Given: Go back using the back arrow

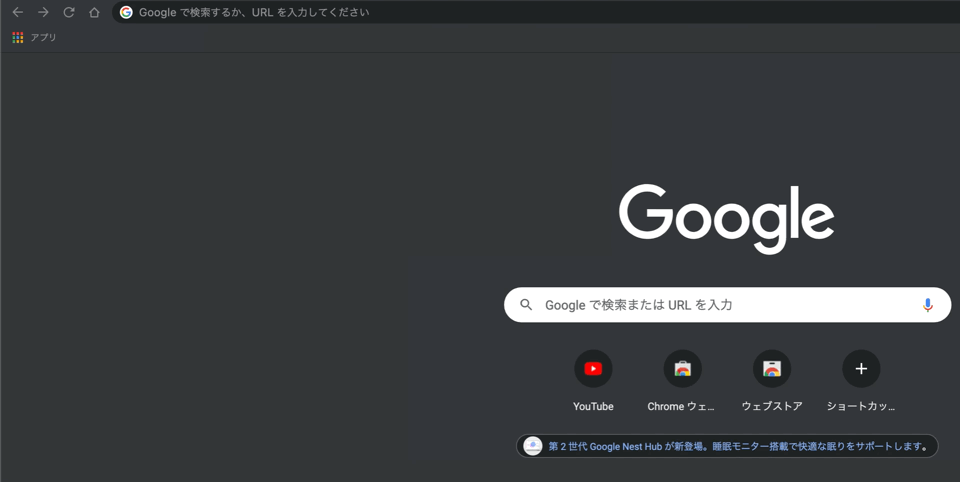Looking at the screenshot, I should pos(17,12).
